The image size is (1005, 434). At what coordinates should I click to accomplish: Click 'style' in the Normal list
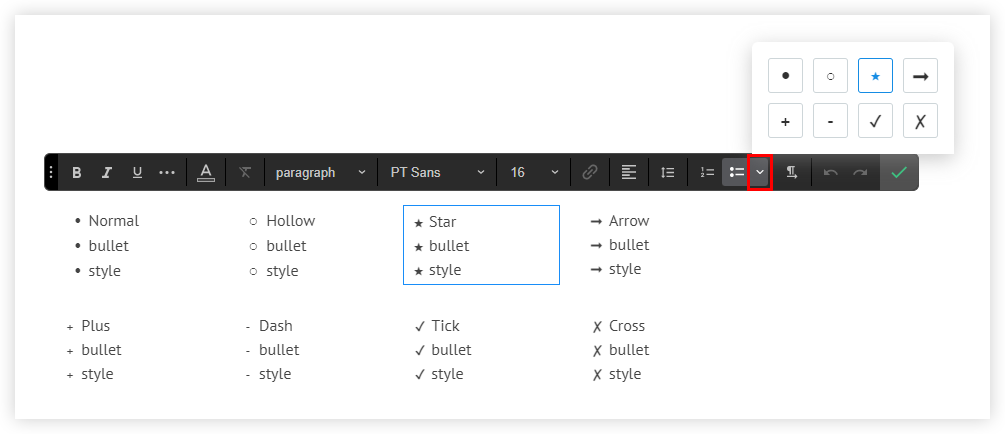tap(104, 271)
